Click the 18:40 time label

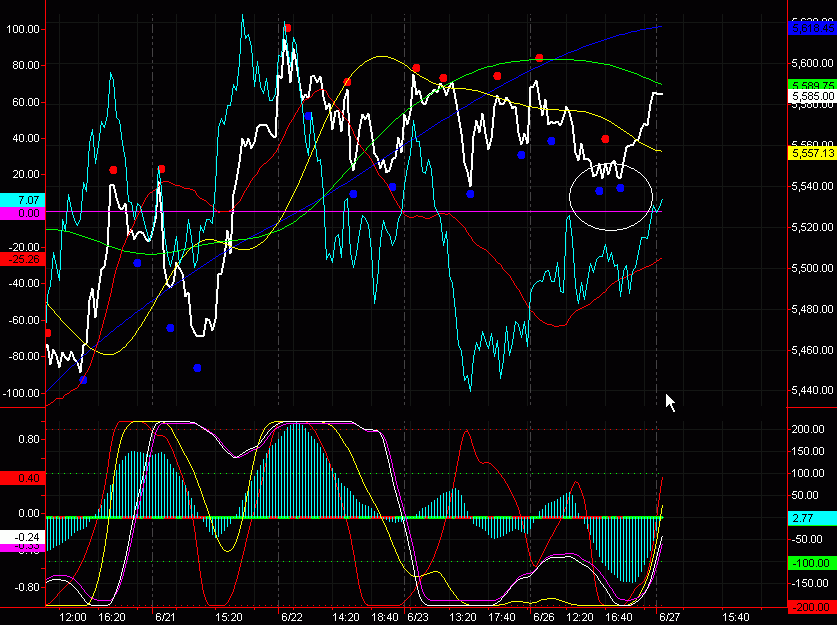coord(385,618)
